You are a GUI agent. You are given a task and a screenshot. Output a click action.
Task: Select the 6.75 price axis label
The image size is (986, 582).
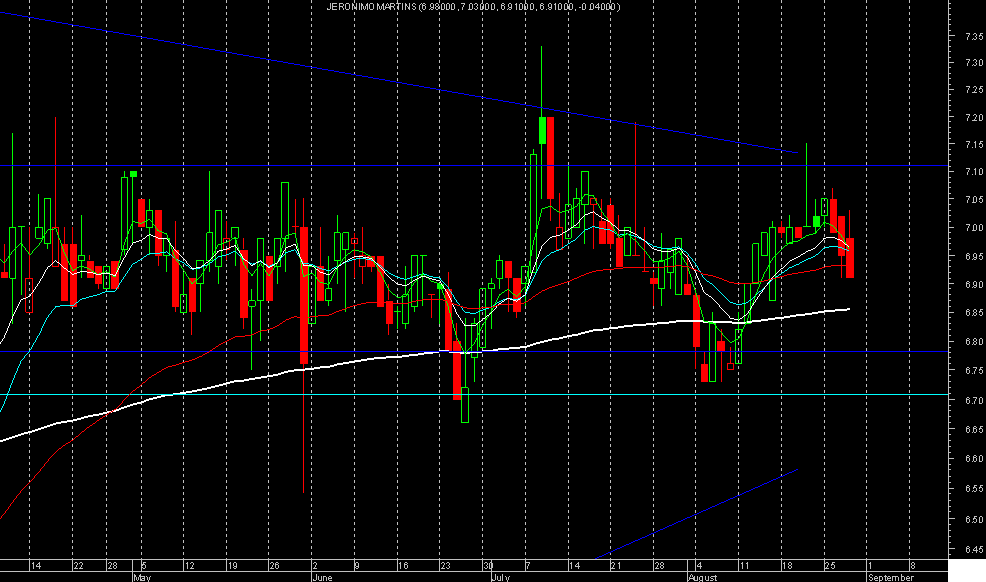[974, 371]
